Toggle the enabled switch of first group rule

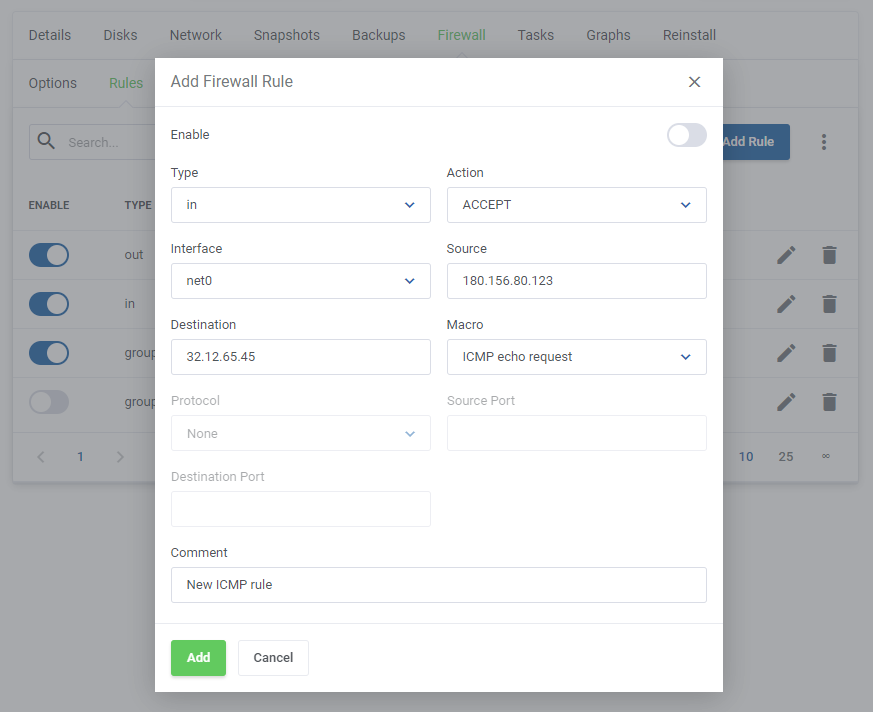coord(49,353)
